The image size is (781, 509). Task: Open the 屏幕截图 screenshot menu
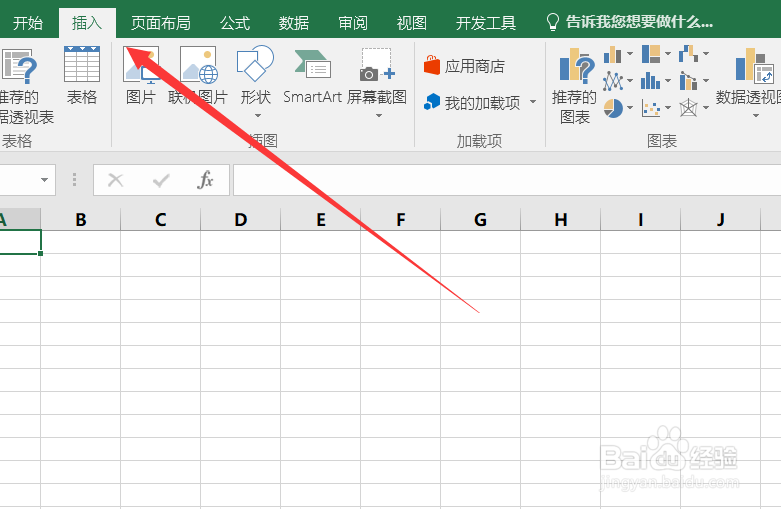coord(377,82)
